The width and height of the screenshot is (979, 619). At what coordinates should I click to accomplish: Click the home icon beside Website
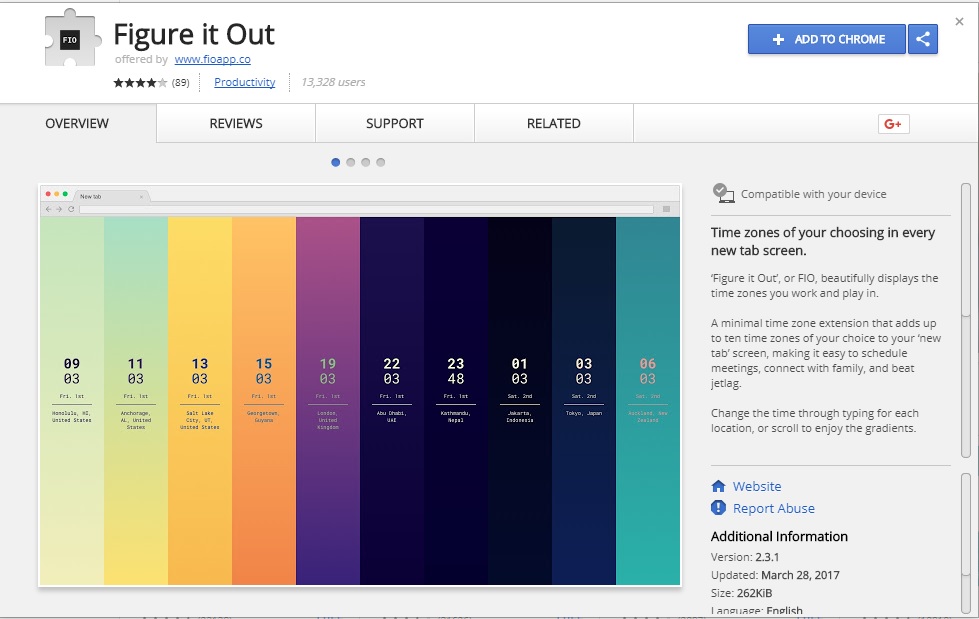point(719,486)
